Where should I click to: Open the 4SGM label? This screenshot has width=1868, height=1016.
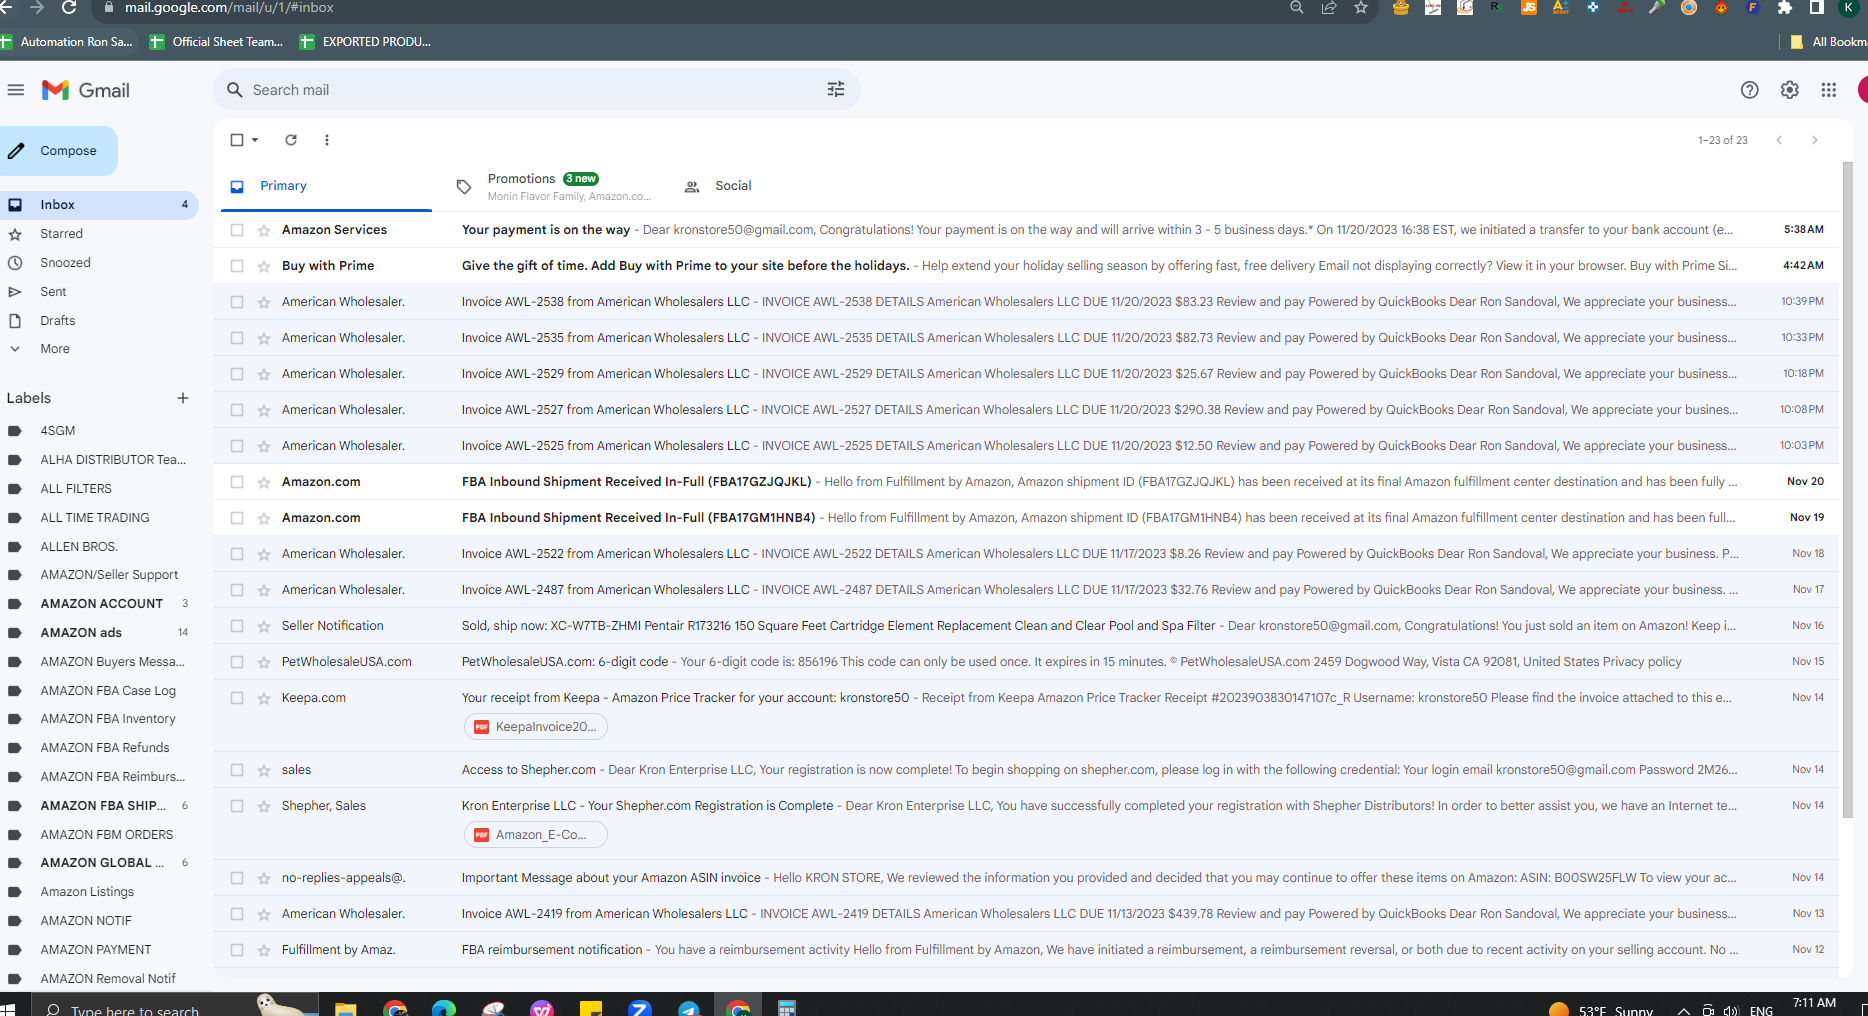tap(57, 431)
